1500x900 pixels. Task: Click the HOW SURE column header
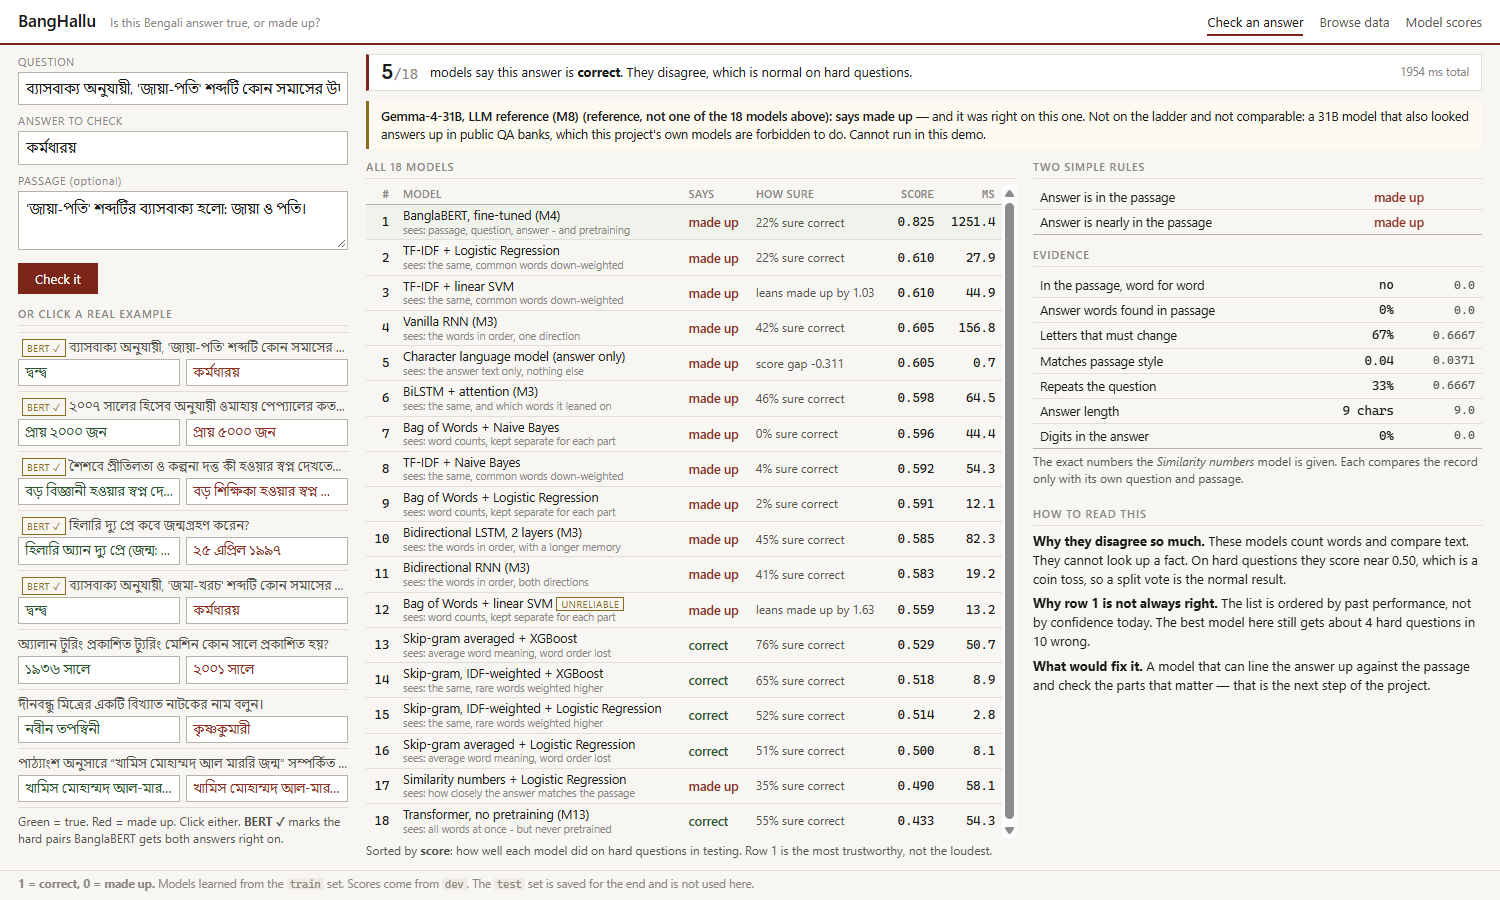[785, 194]
